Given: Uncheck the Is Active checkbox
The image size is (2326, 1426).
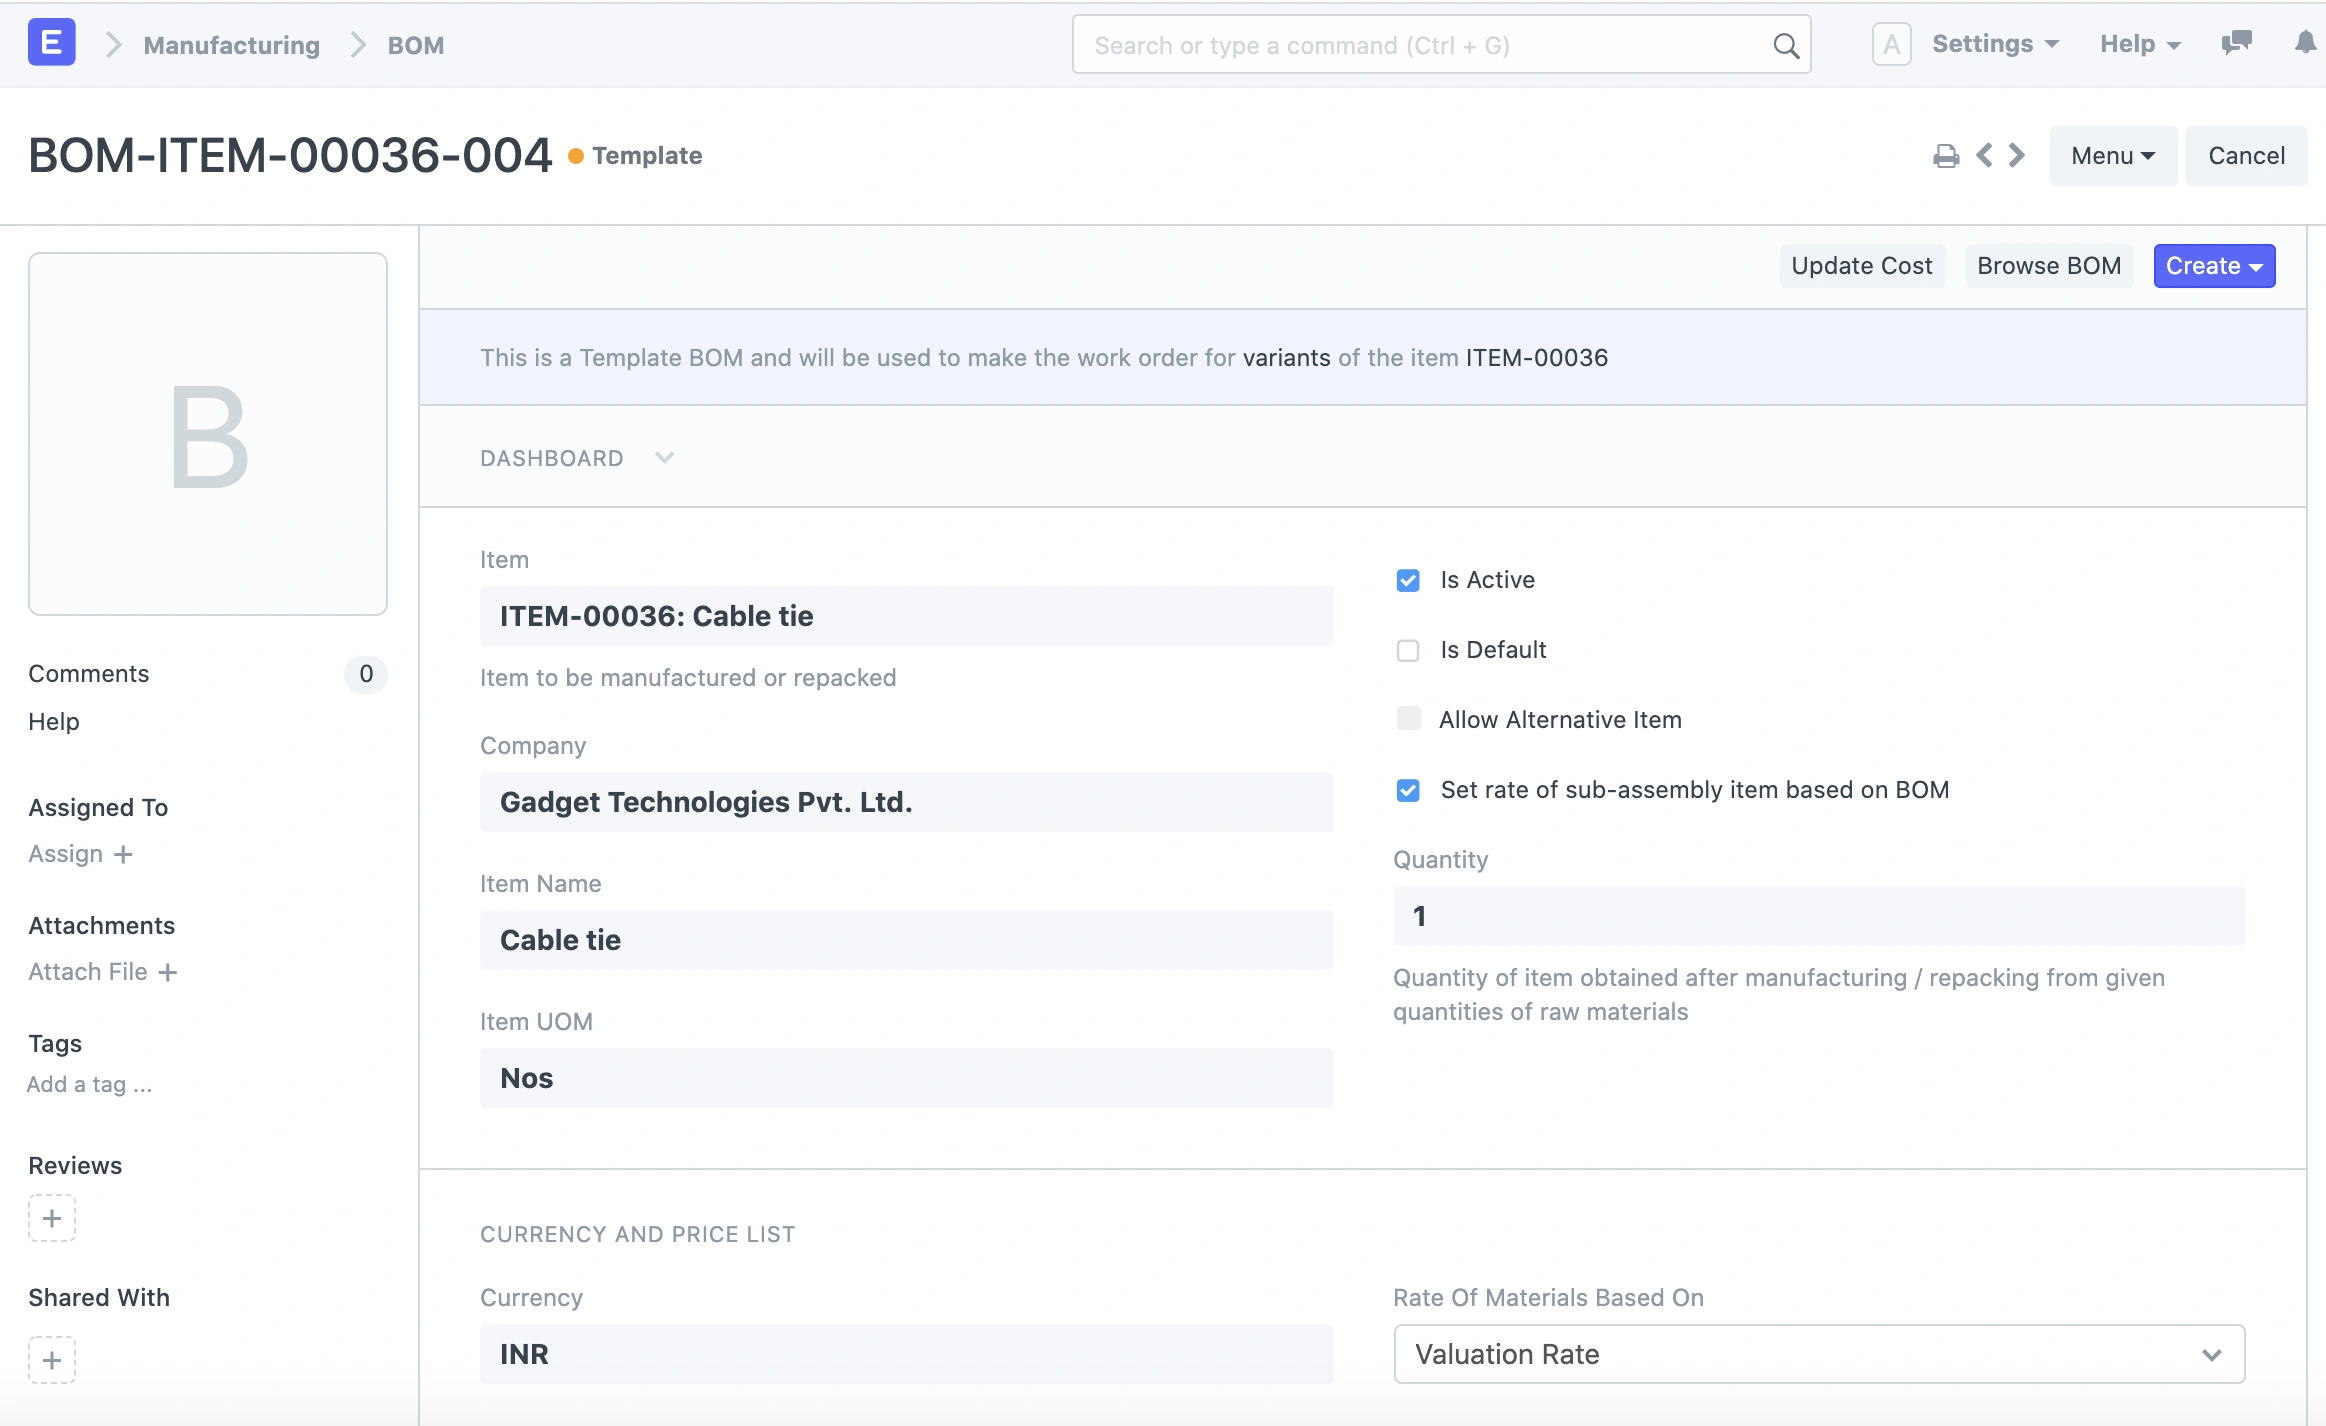Looking at the screenshot, I should click(x=1408, y=581).
